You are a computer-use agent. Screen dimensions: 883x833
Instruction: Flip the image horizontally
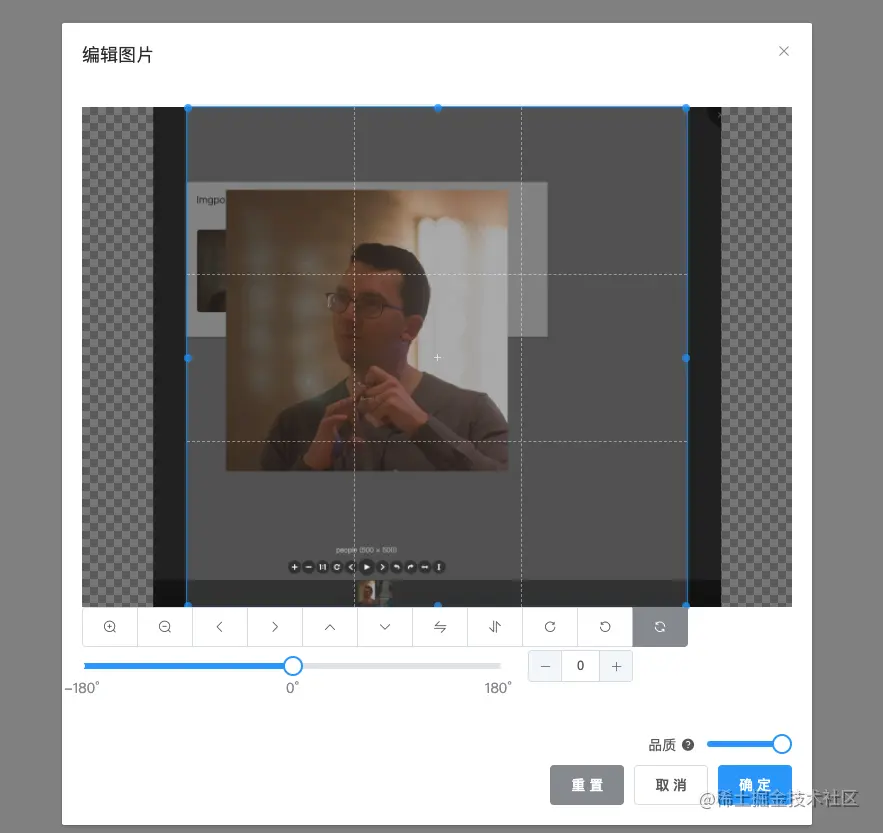(x=440, y=627)
